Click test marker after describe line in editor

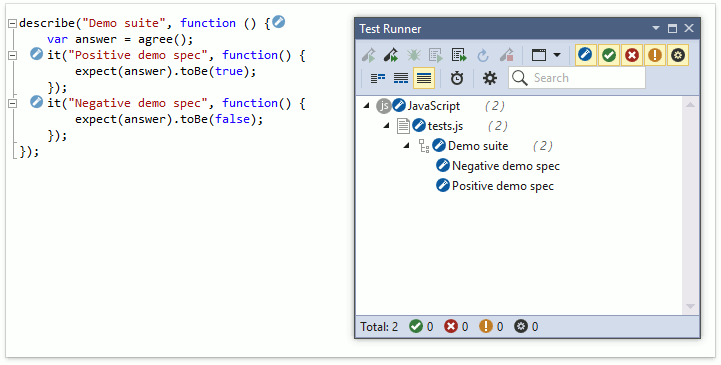[279, 22]
